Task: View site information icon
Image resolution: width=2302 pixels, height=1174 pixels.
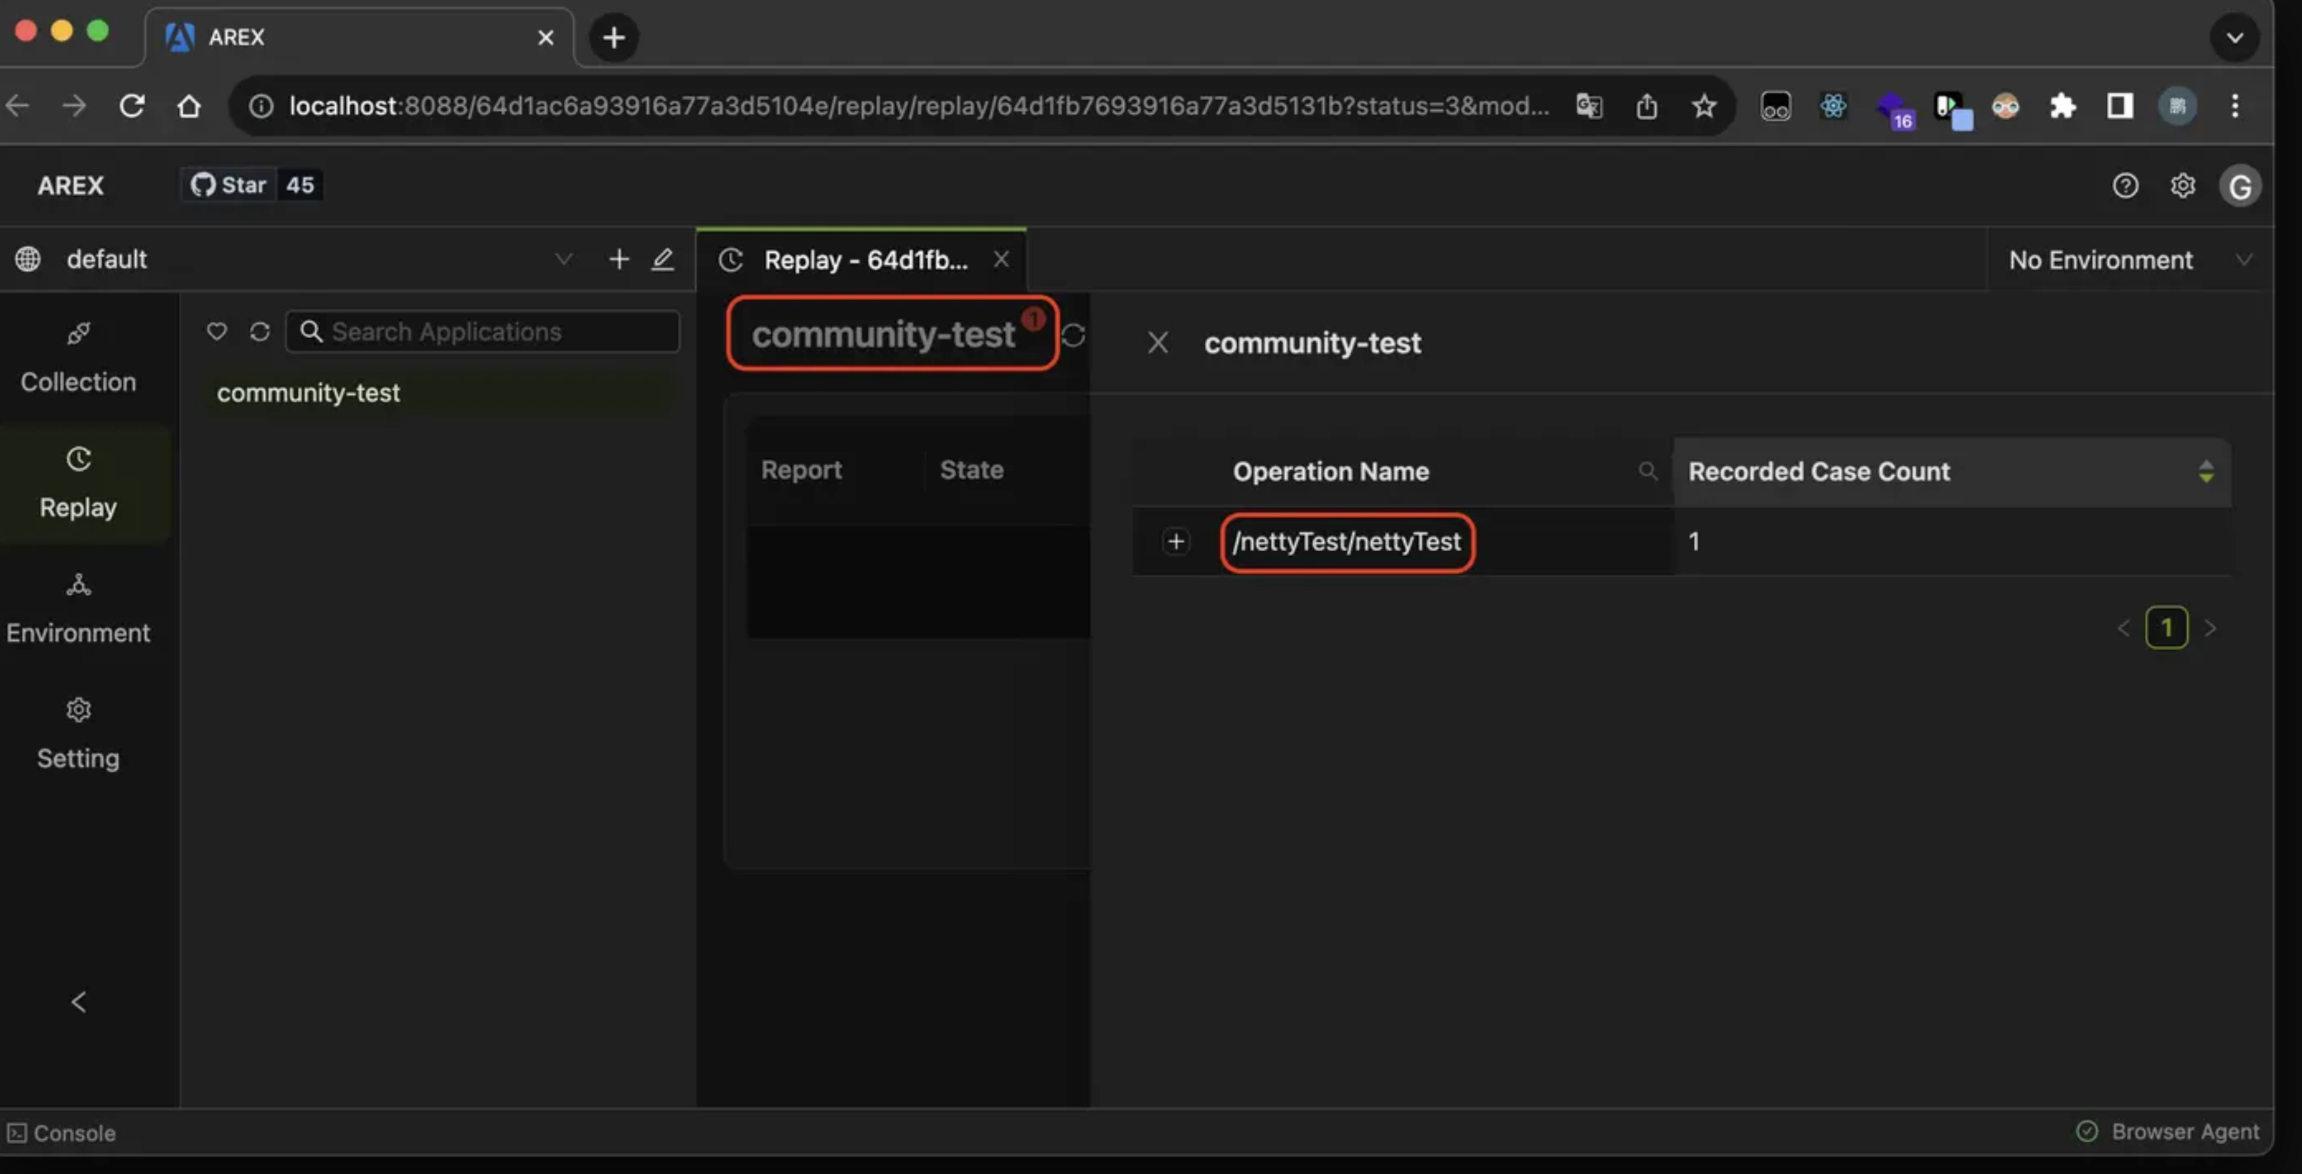Action: pos(260,106)
